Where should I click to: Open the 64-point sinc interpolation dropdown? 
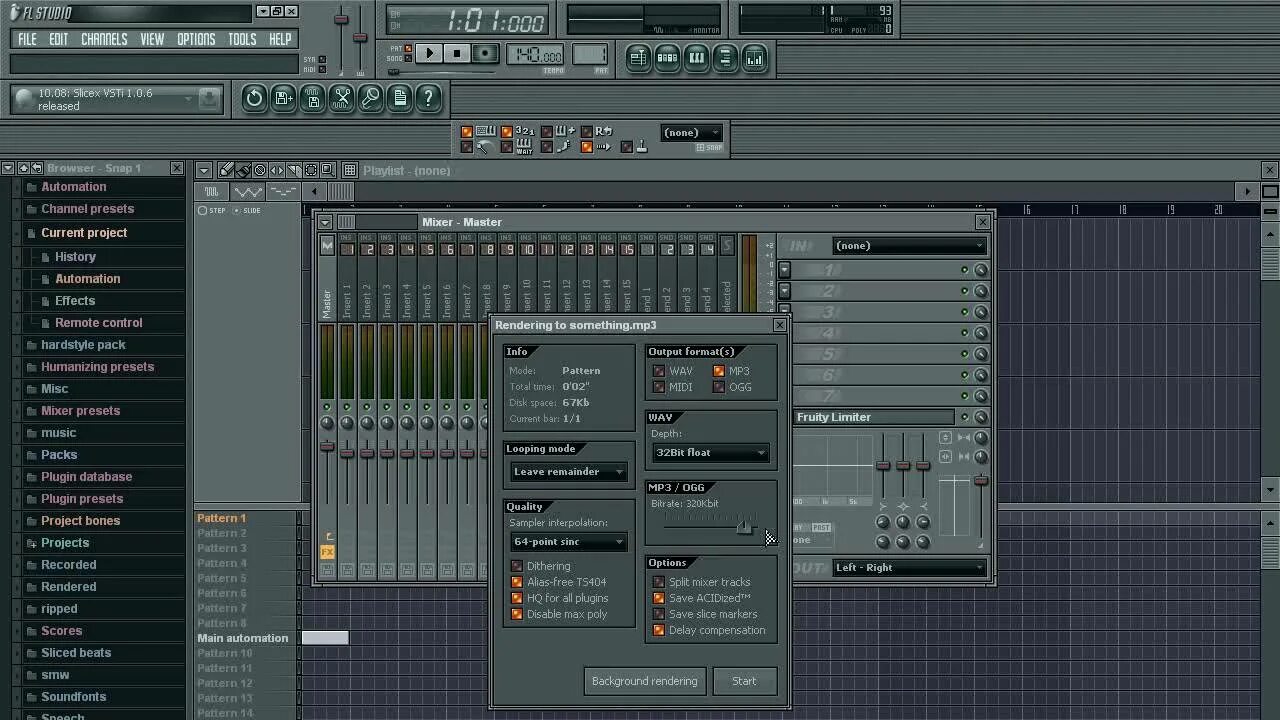(569, 542)
